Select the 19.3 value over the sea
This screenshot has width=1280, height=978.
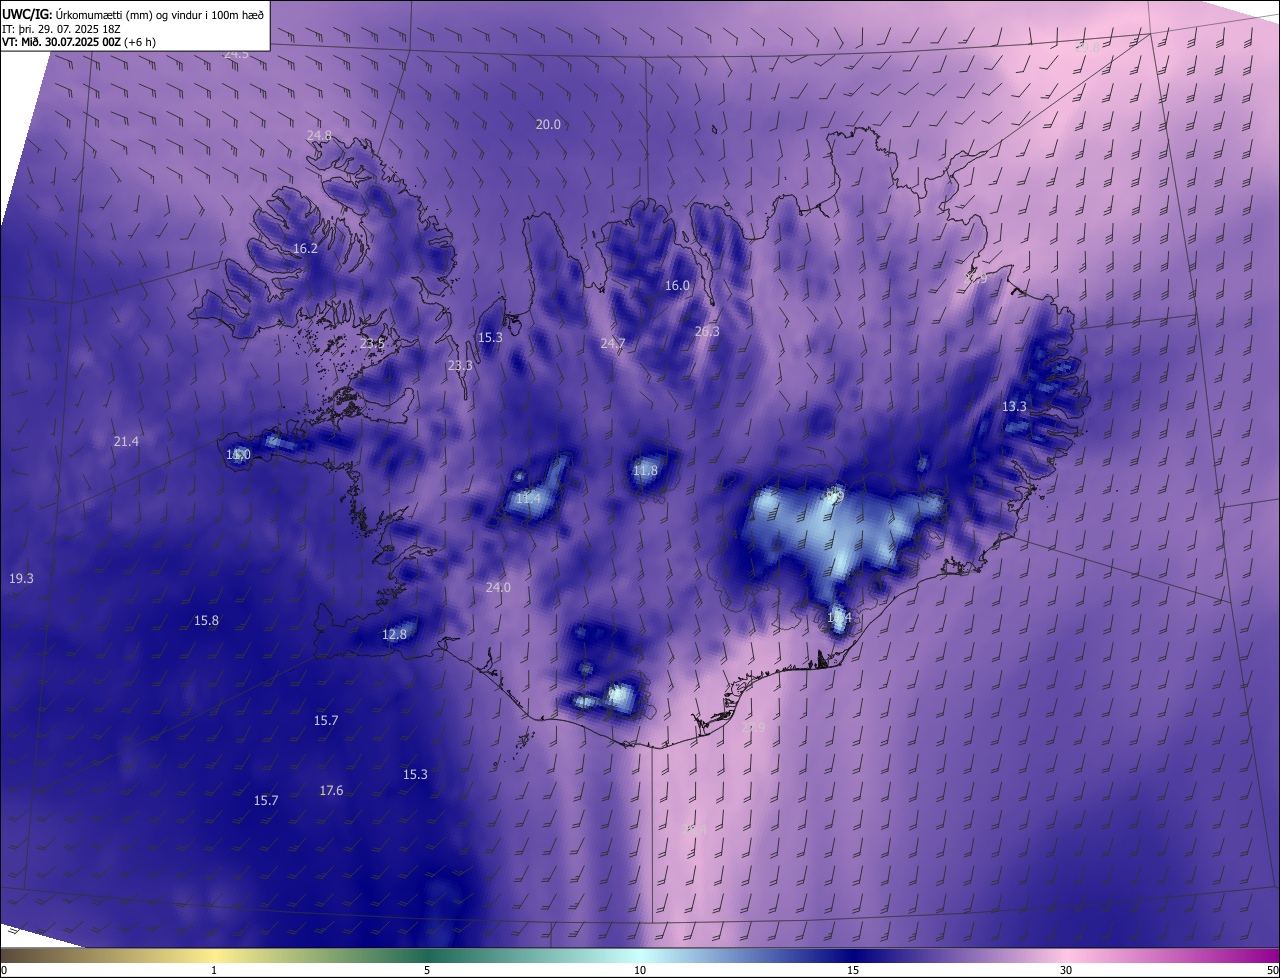21,579
